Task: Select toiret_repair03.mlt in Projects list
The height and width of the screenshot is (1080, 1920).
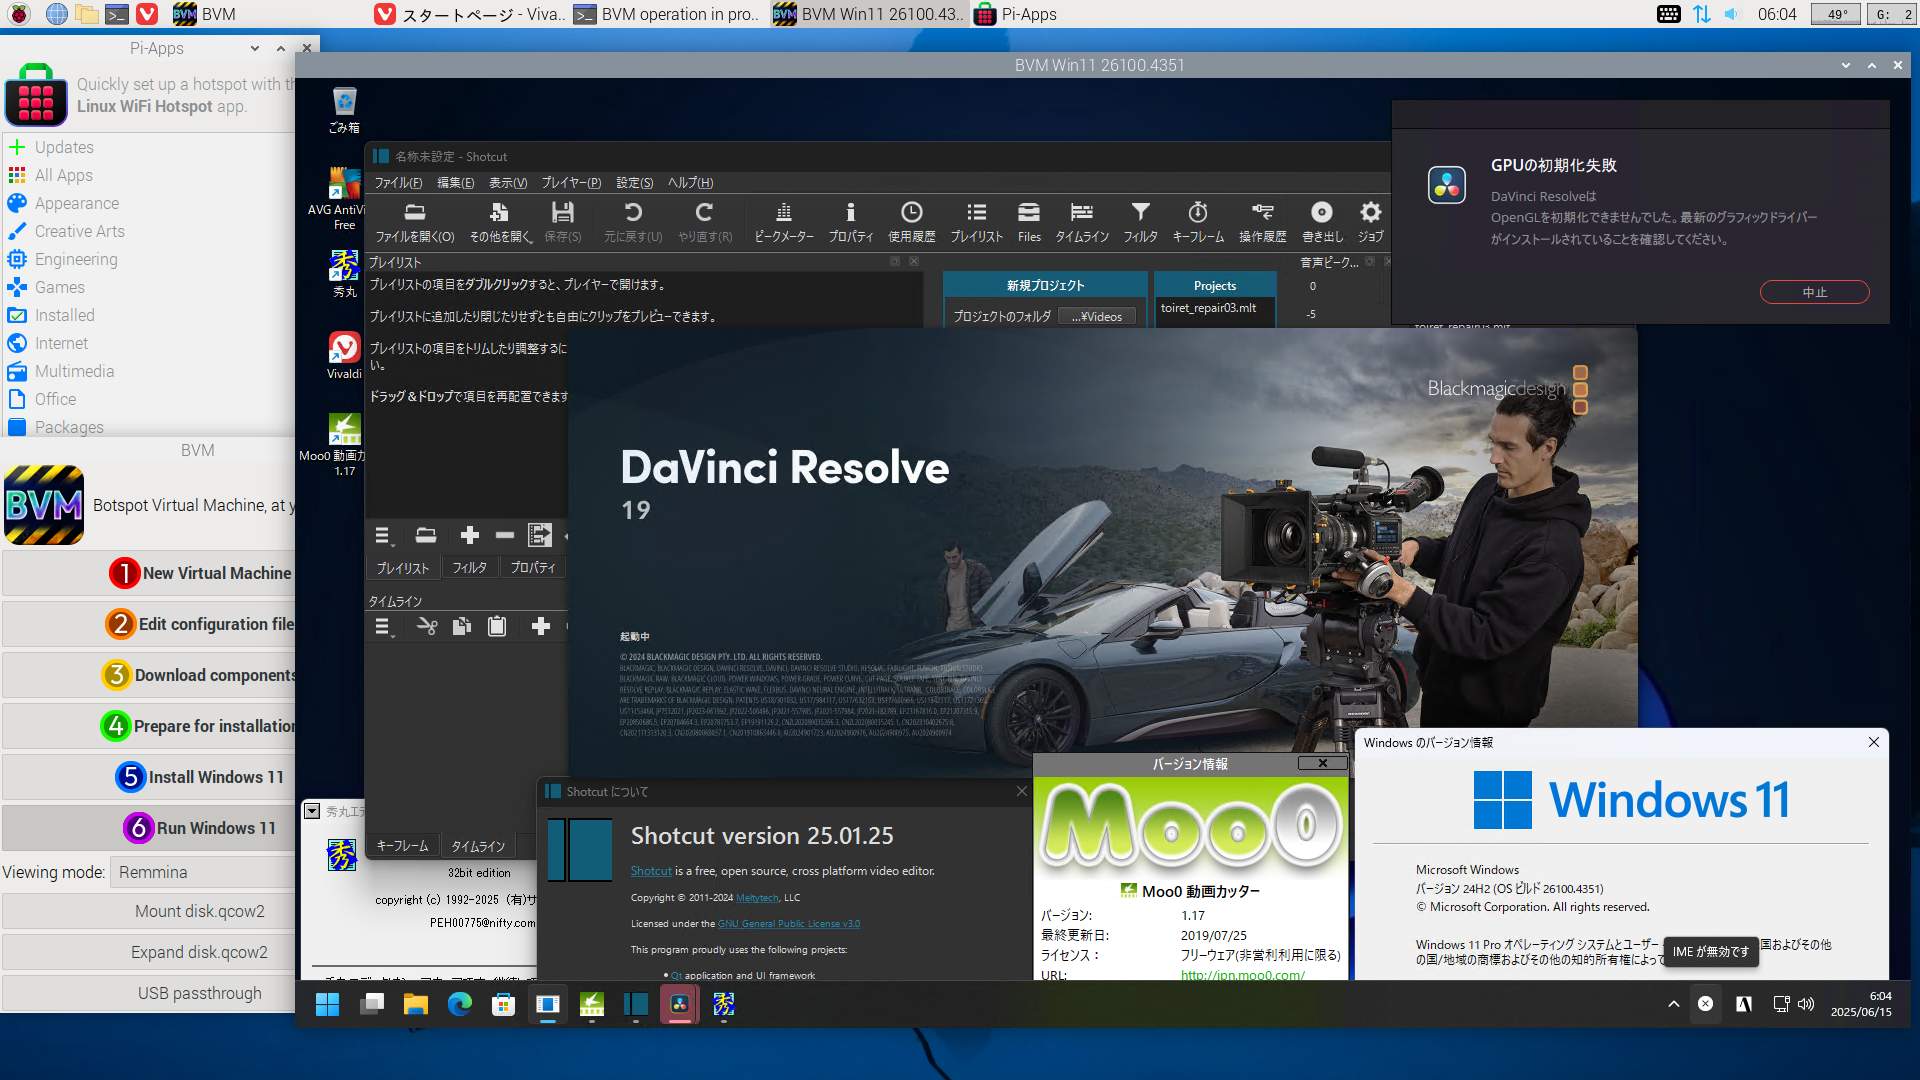Action: tap(1208, 308)
